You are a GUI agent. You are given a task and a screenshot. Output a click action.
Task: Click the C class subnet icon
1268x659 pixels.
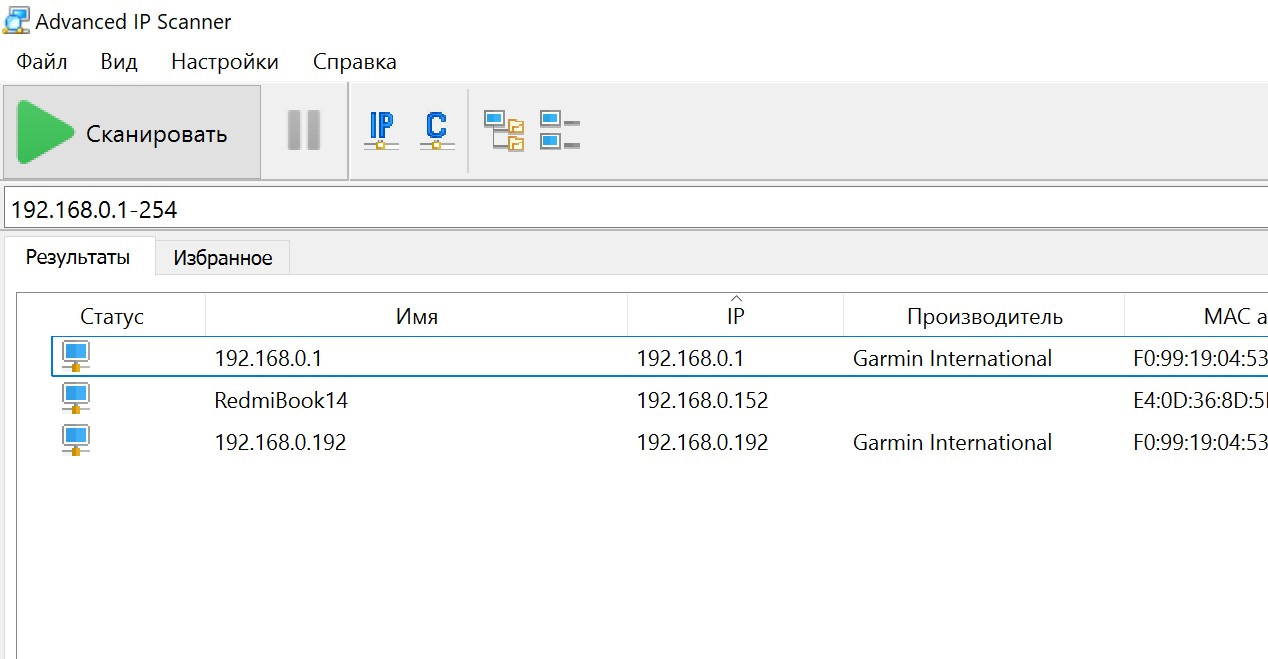tap(436, 131)
